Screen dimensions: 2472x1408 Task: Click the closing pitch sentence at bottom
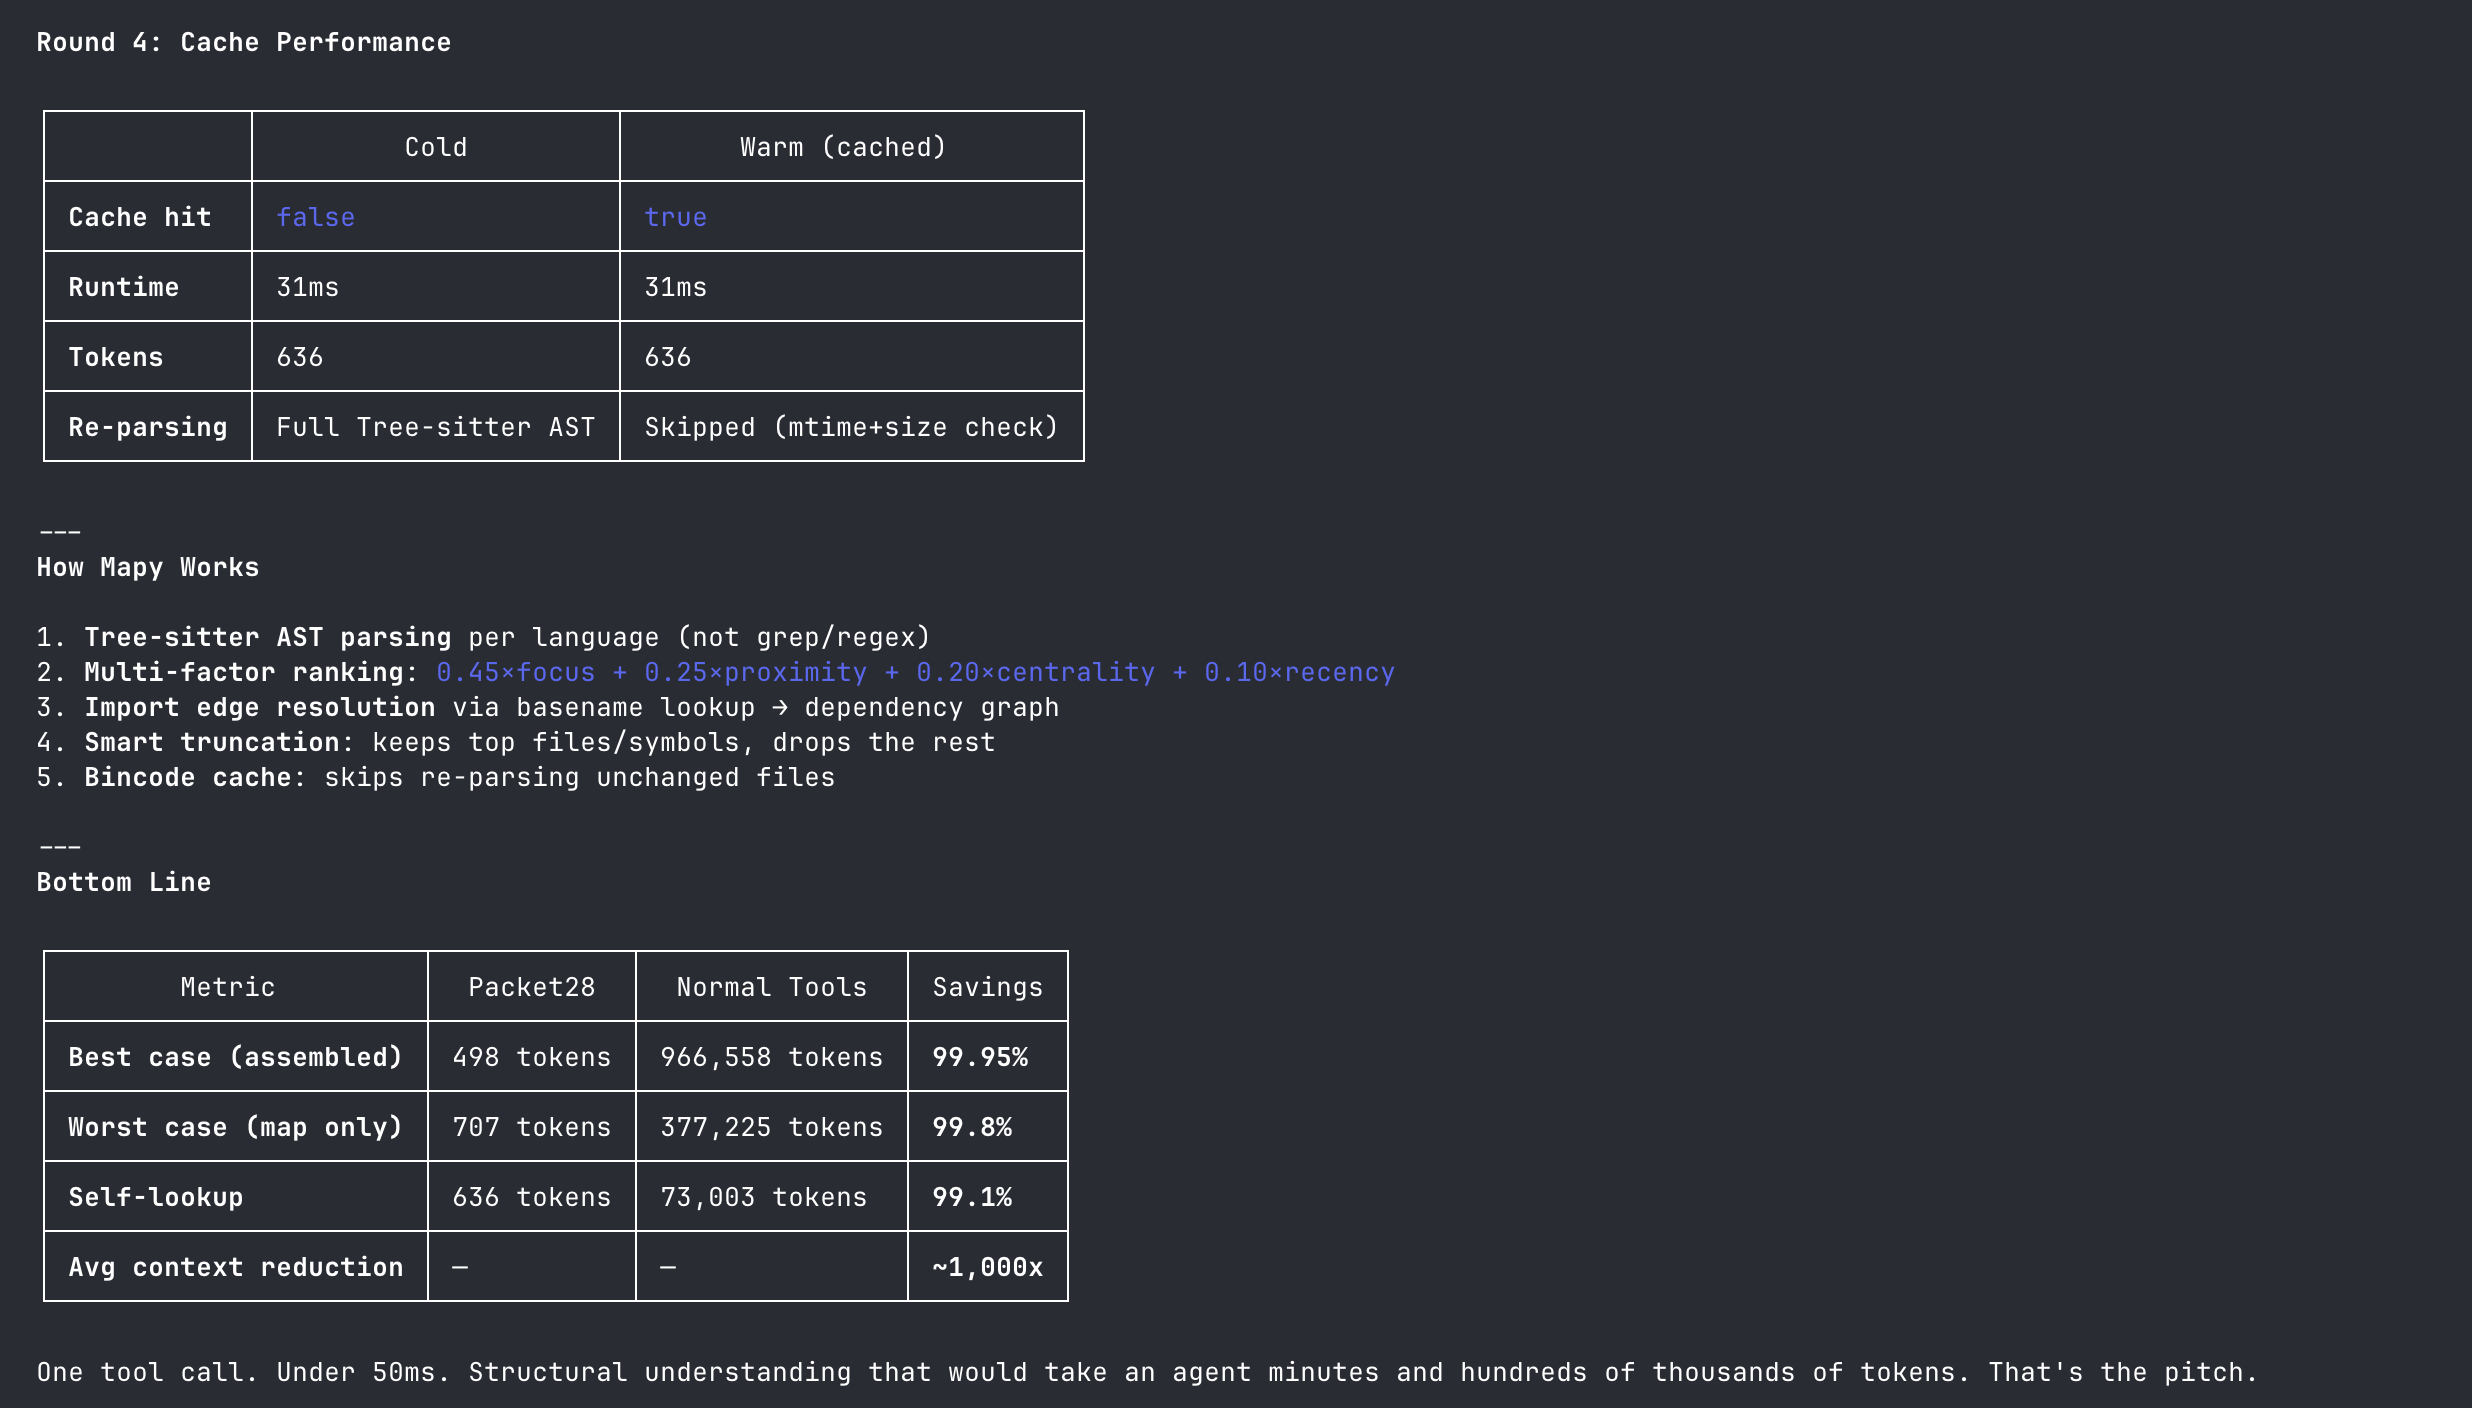click(1146, 1372)
